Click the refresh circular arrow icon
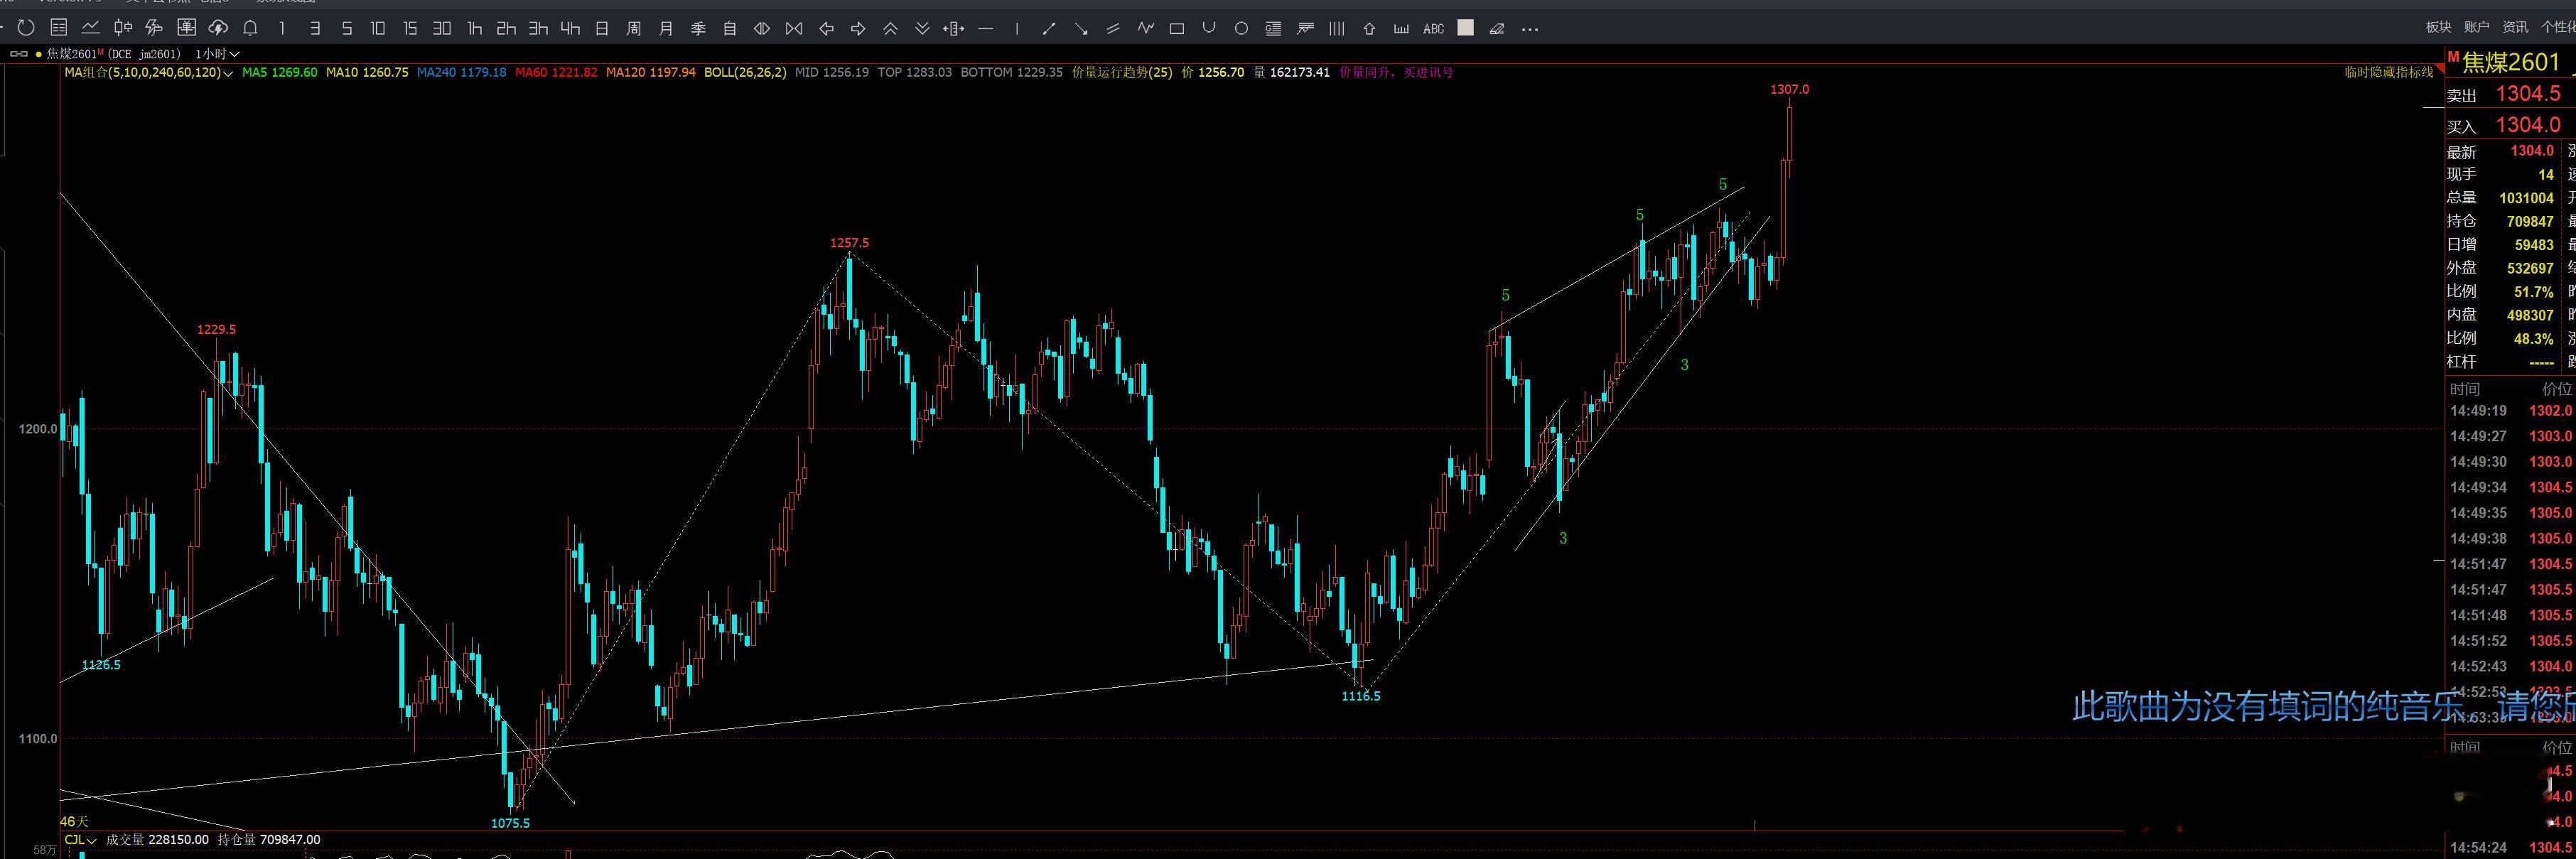The image size is (2576, 859). (26, 28)
